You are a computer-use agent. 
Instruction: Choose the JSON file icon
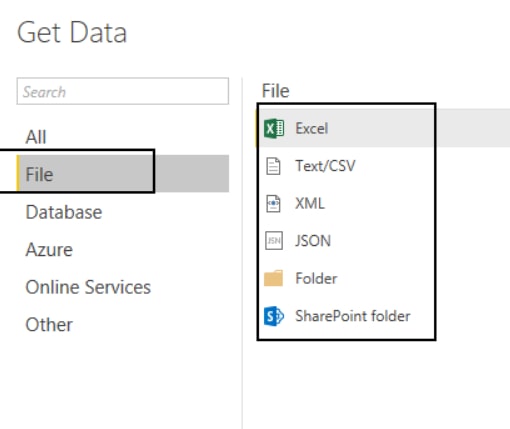(274, 241)
